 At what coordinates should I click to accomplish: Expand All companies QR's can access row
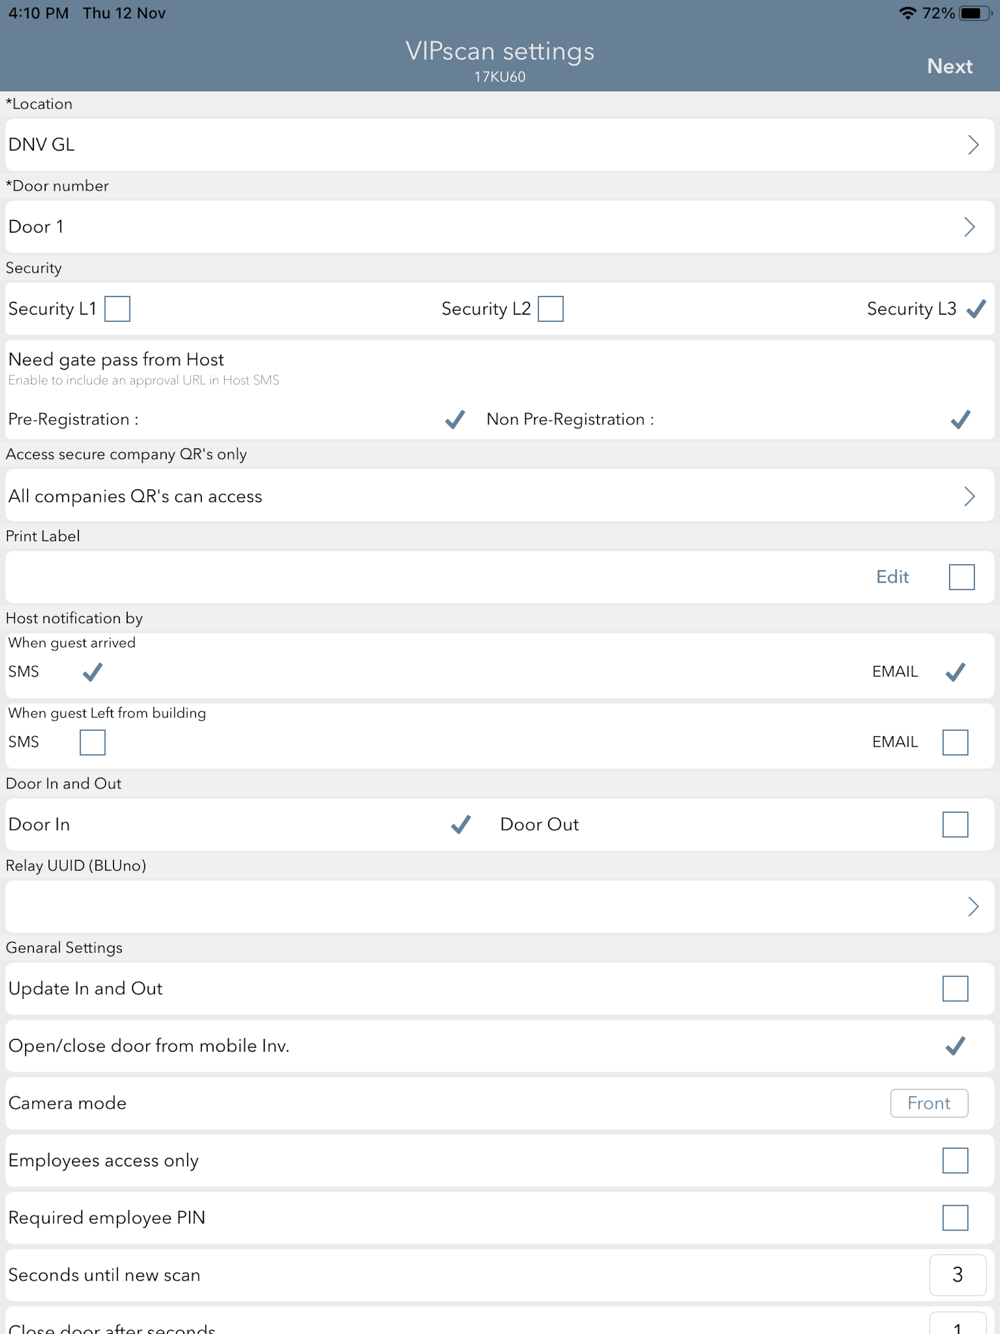point(500,496)
